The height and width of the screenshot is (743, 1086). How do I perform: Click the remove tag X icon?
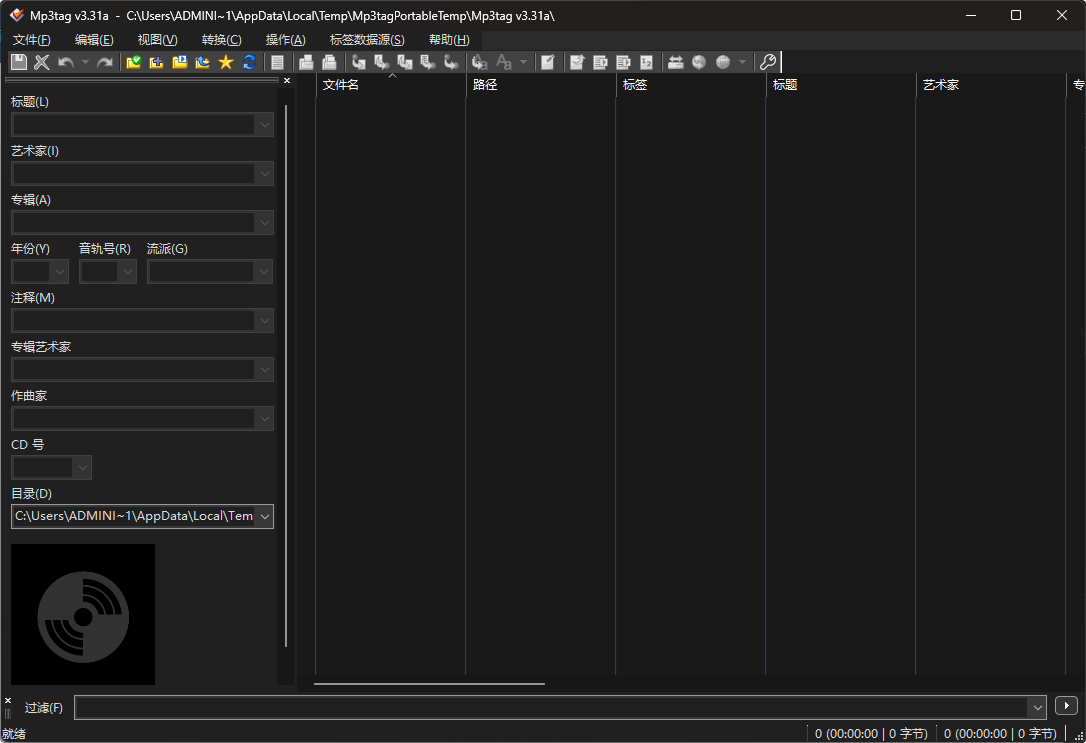[42, 62]
